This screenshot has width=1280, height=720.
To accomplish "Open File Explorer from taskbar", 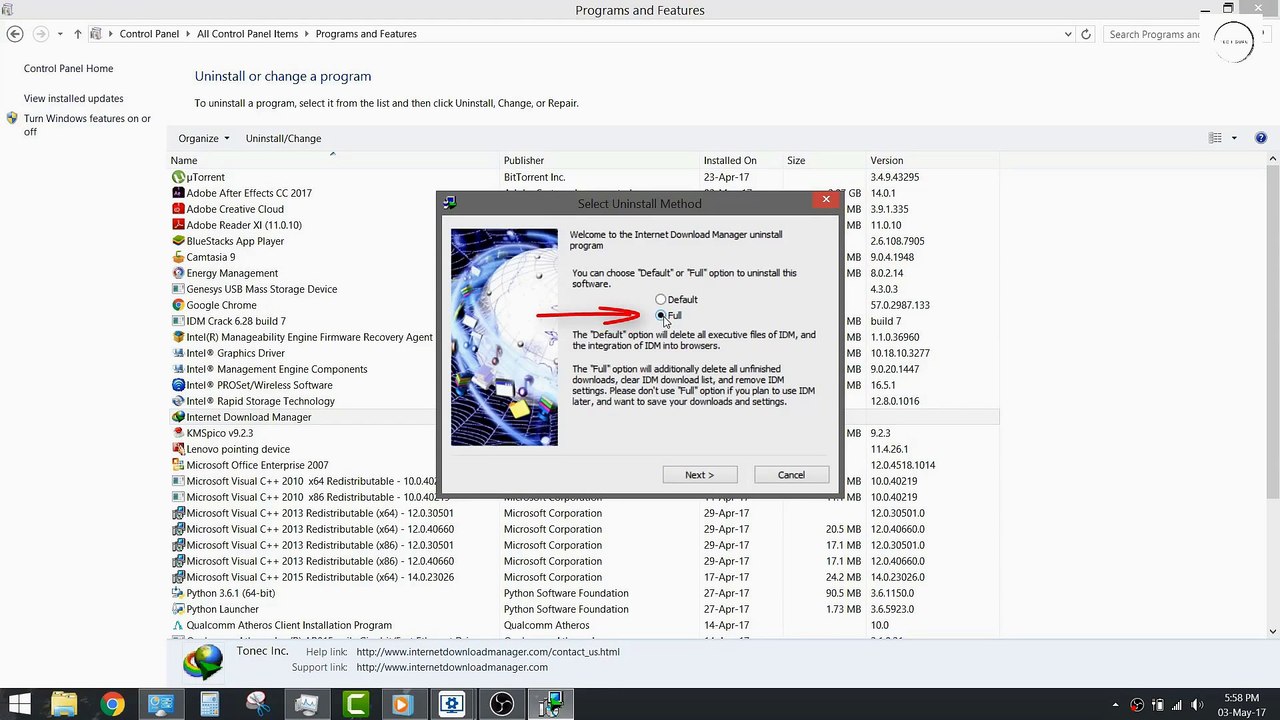I will (x=64, y=705).
